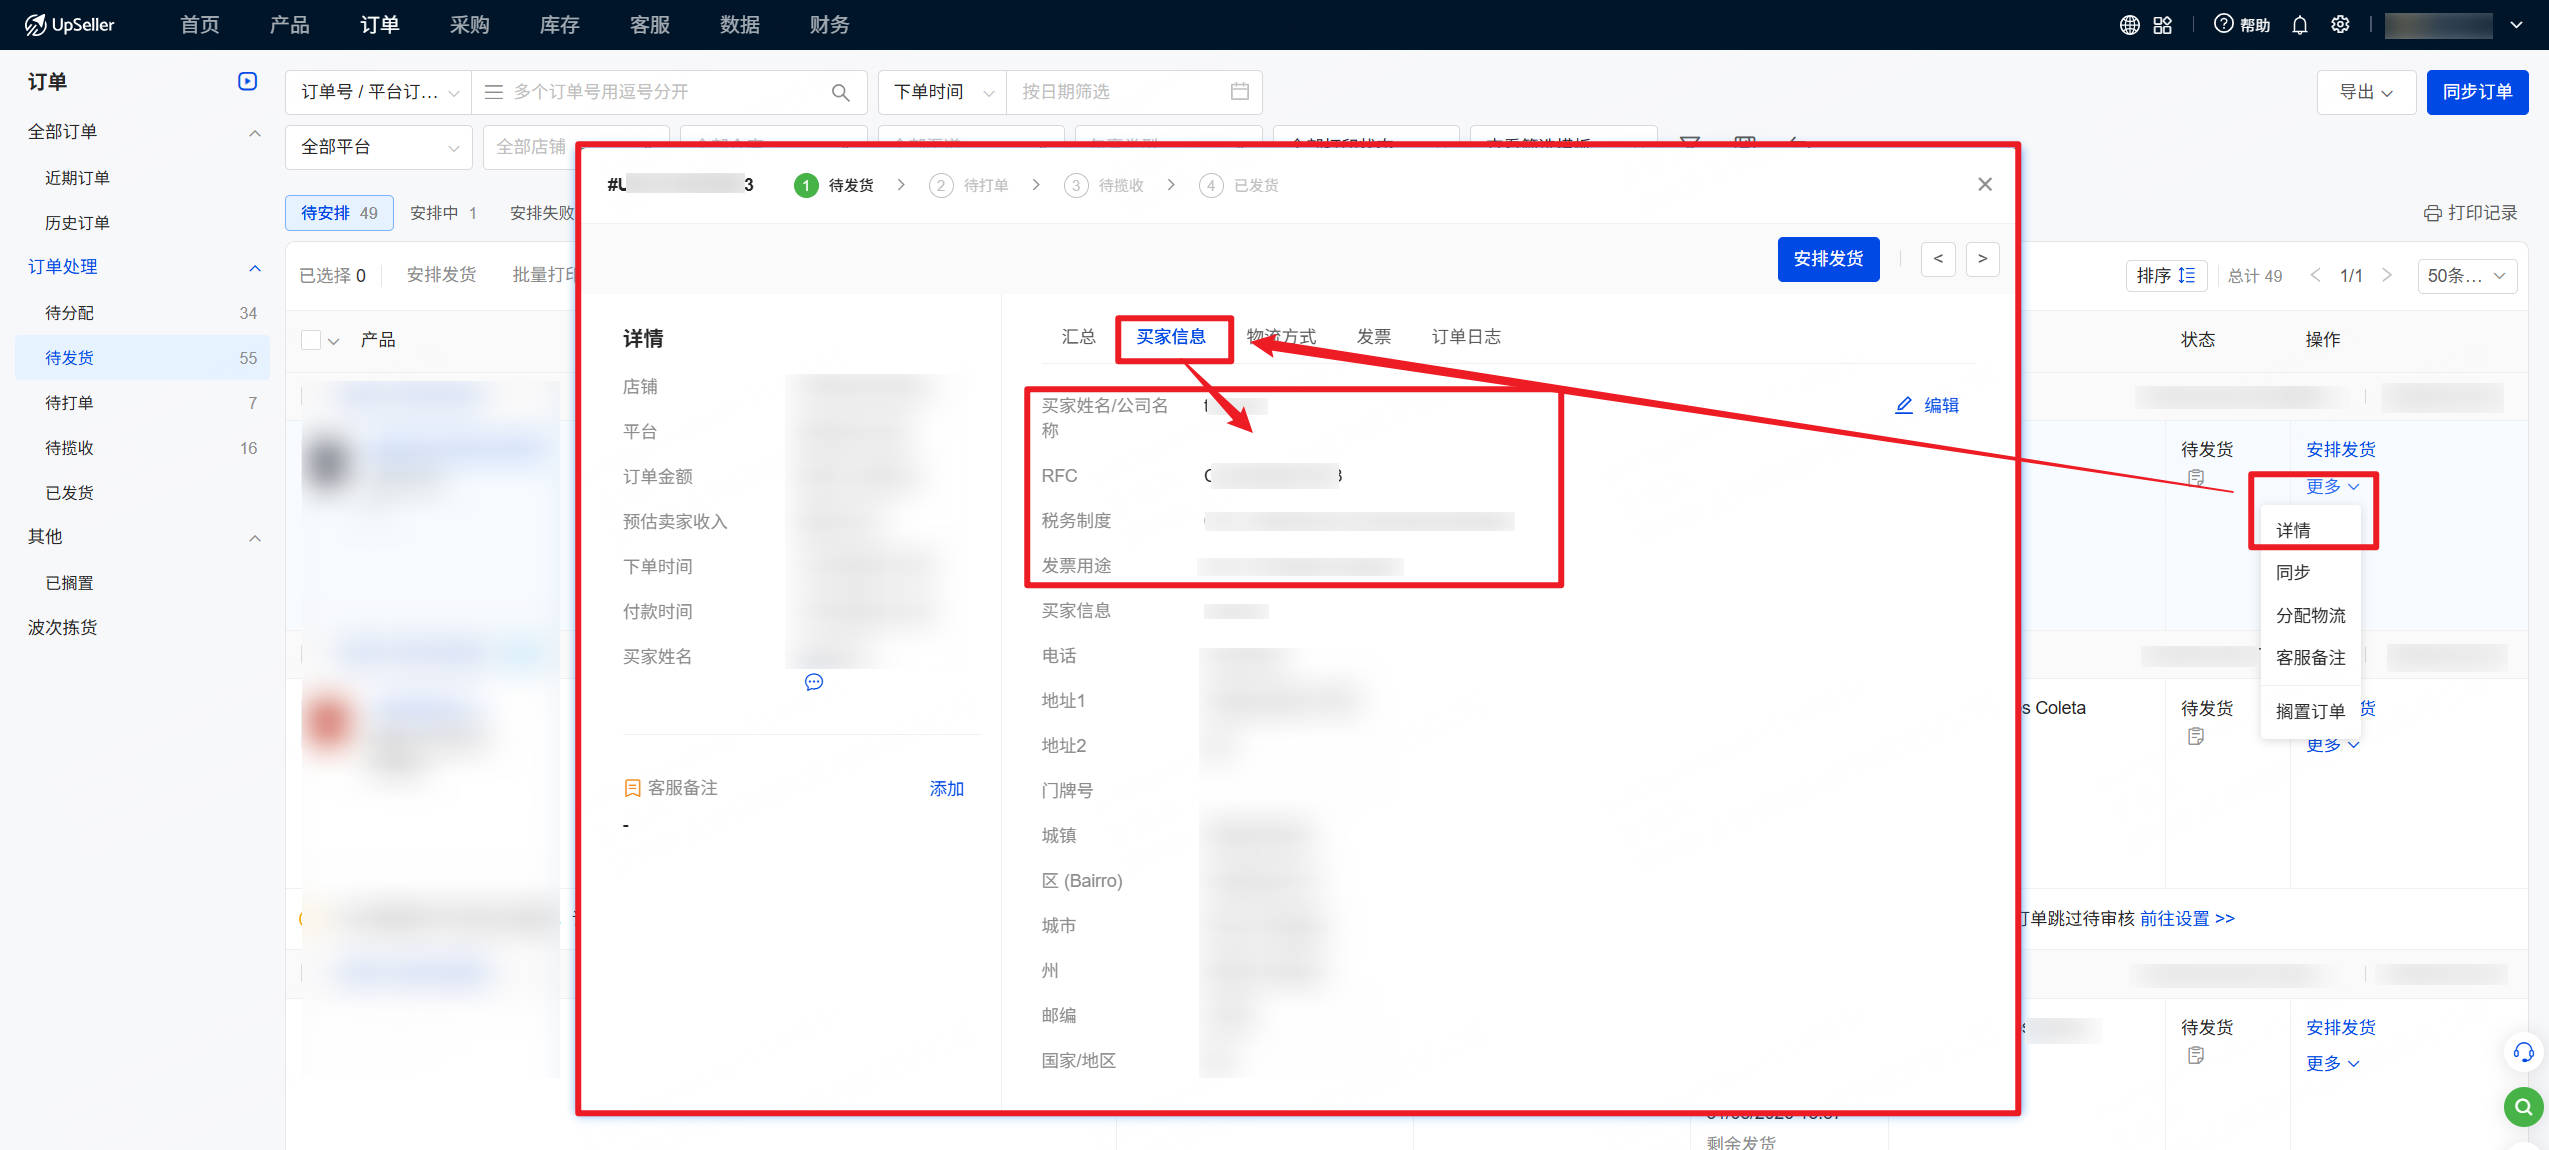Toggle the select-all checkbox beside 产品
Screen dimensions: 2549x1150
point(311,340)
